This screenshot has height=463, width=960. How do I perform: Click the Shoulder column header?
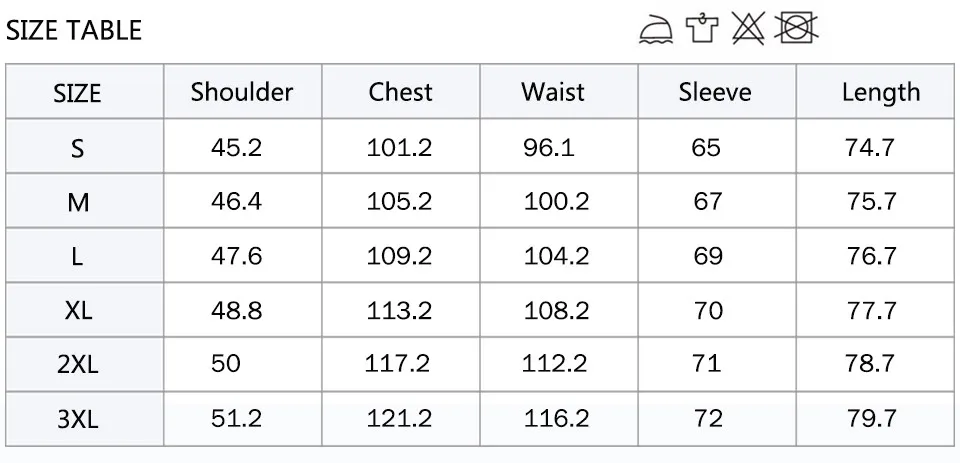pyautogui.click(x=242, y=92)
